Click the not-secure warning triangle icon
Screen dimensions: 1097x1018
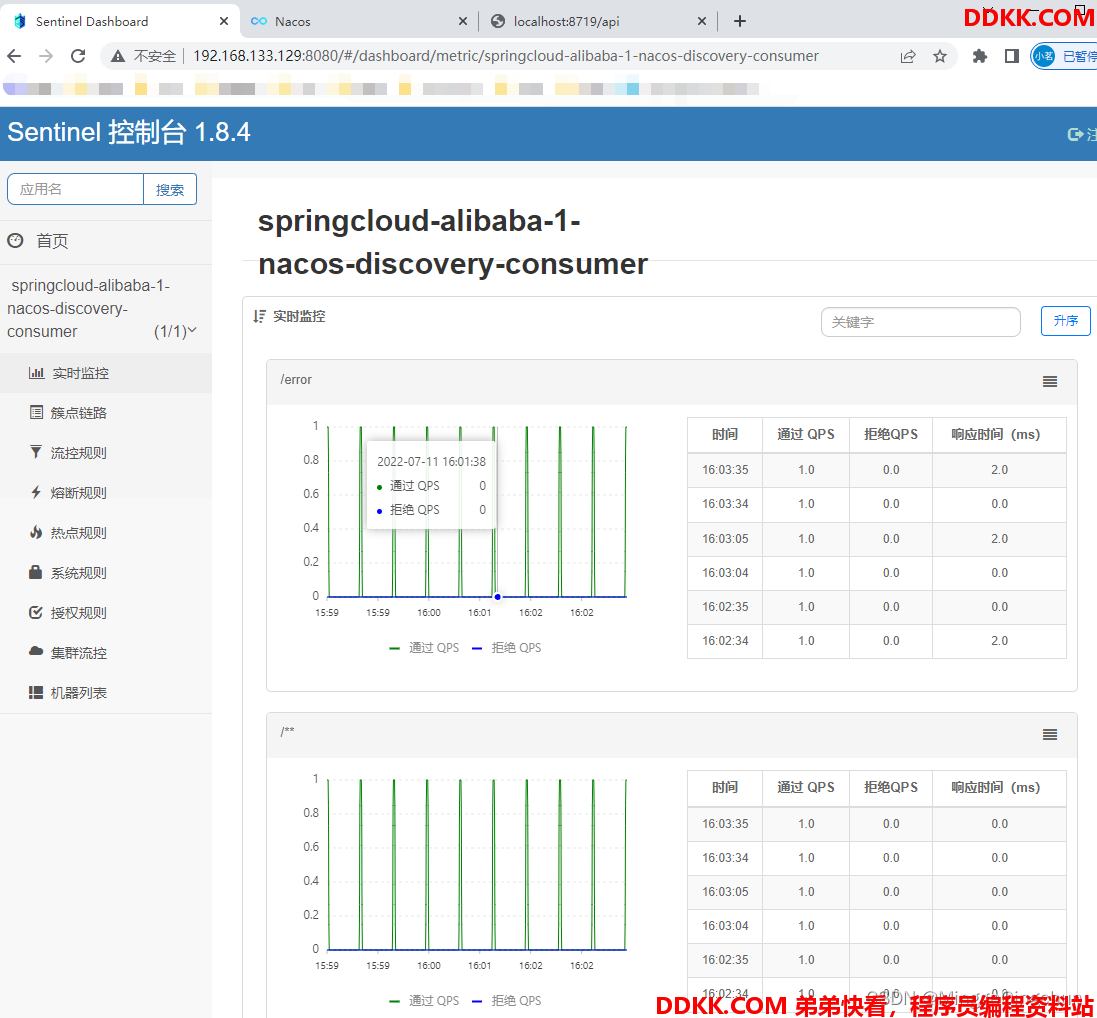tap(118, 56)
